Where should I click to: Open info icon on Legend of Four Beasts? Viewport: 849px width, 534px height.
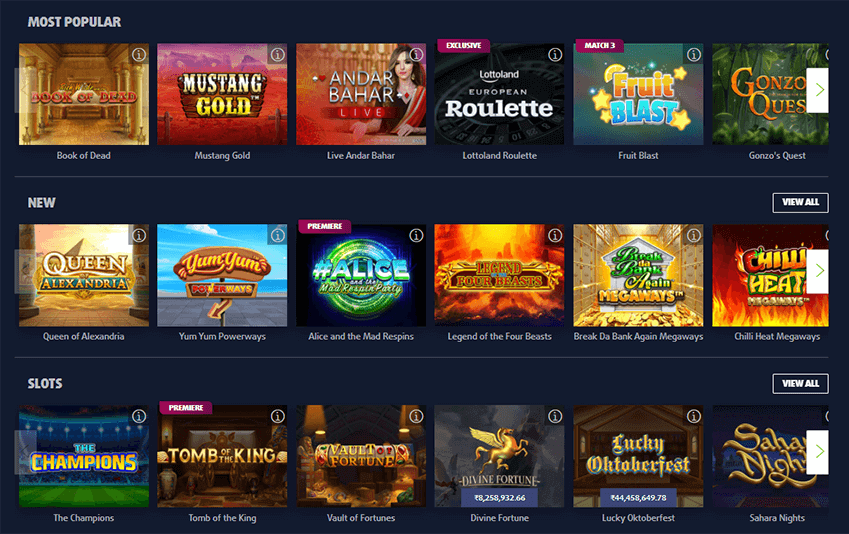[555, 236]
